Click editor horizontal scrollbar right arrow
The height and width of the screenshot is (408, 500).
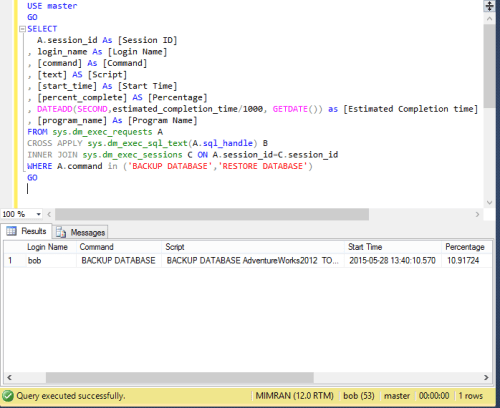click(477, 214)
